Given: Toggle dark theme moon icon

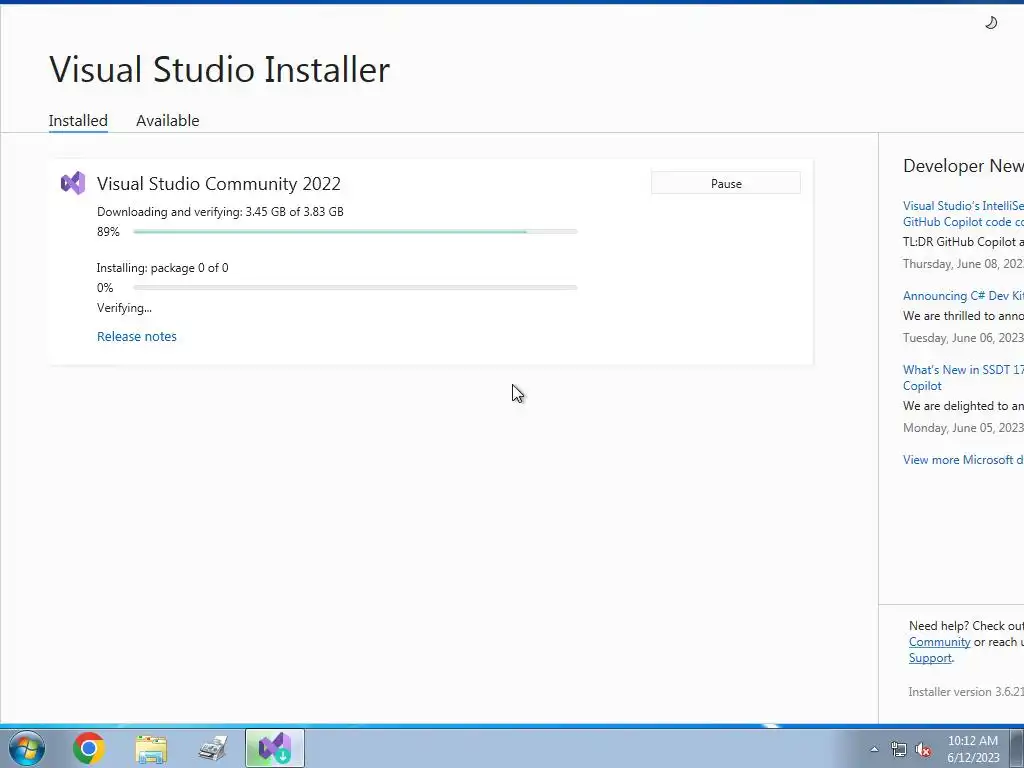Looking at the screenshot, I should 991,24.
